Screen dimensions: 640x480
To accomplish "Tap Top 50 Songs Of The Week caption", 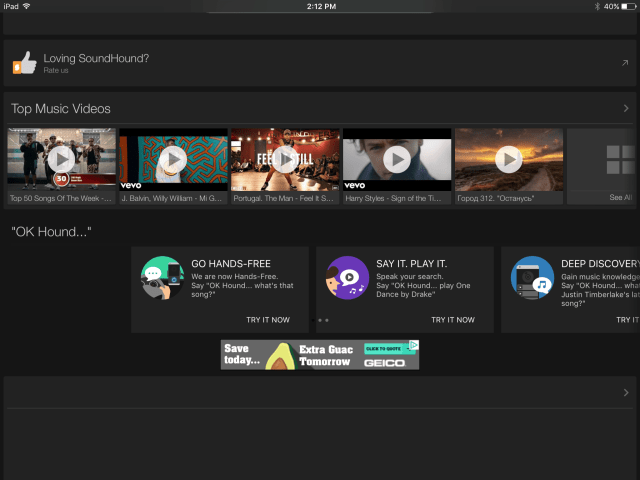I will click(60, 198).
